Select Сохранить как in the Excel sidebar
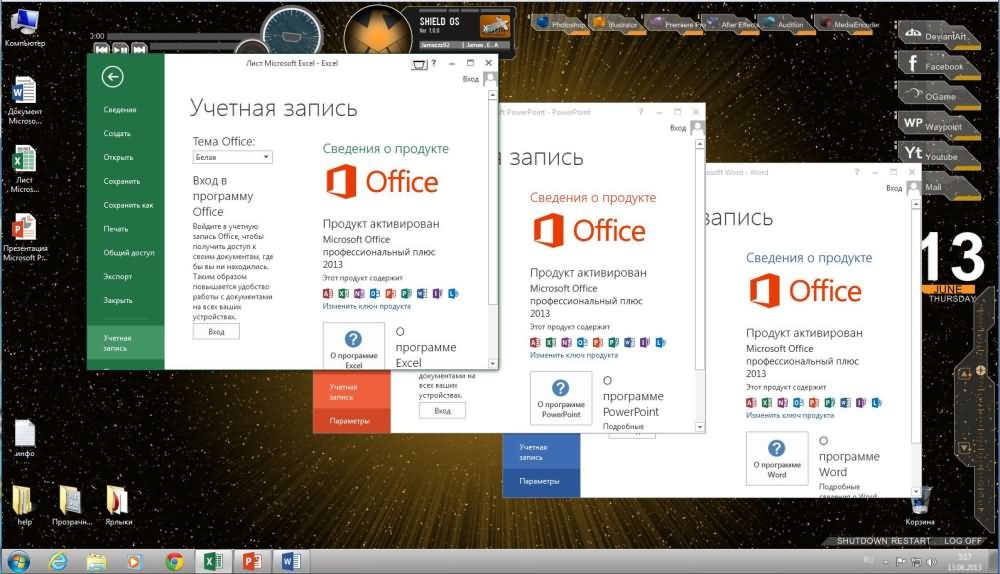 tap(128, 205)
